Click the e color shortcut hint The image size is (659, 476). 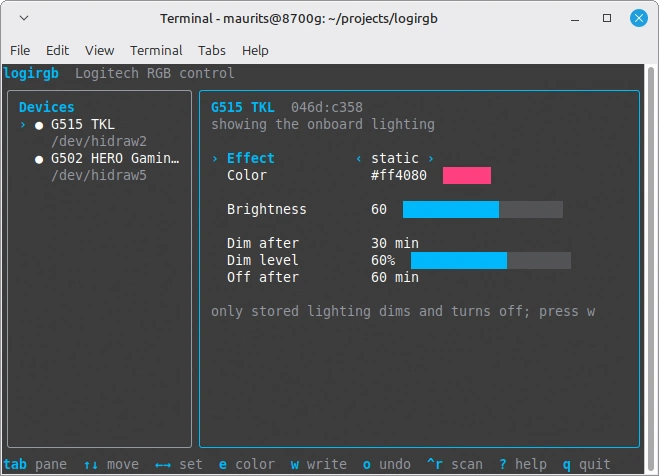[x=247, y=464]
